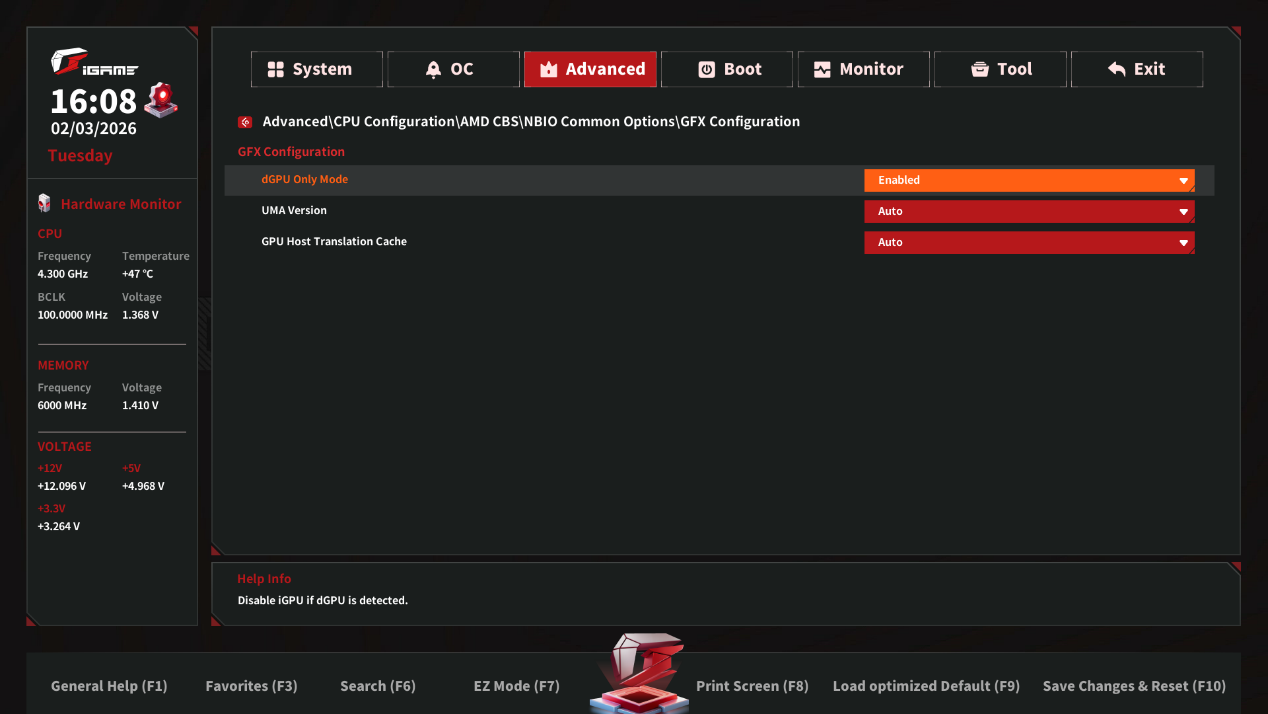The width and height of the screenshot is (1268, 714).
Task: Open GPU Host Translation Cache dropdown
Action: coord(1028,242)
